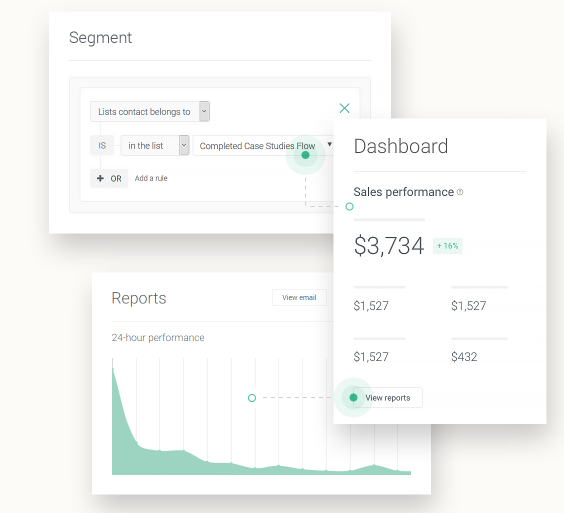Click the Segment panel heading
The width and height of the screenshot is (564, 513).
click(x=100, y=38)
